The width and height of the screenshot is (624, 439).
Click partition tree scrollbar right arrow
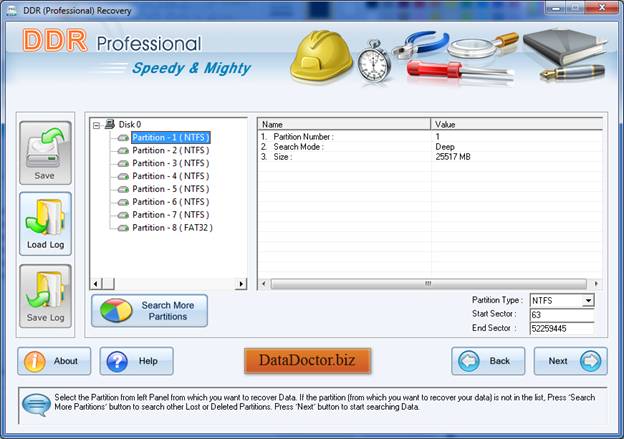(241, 284)
